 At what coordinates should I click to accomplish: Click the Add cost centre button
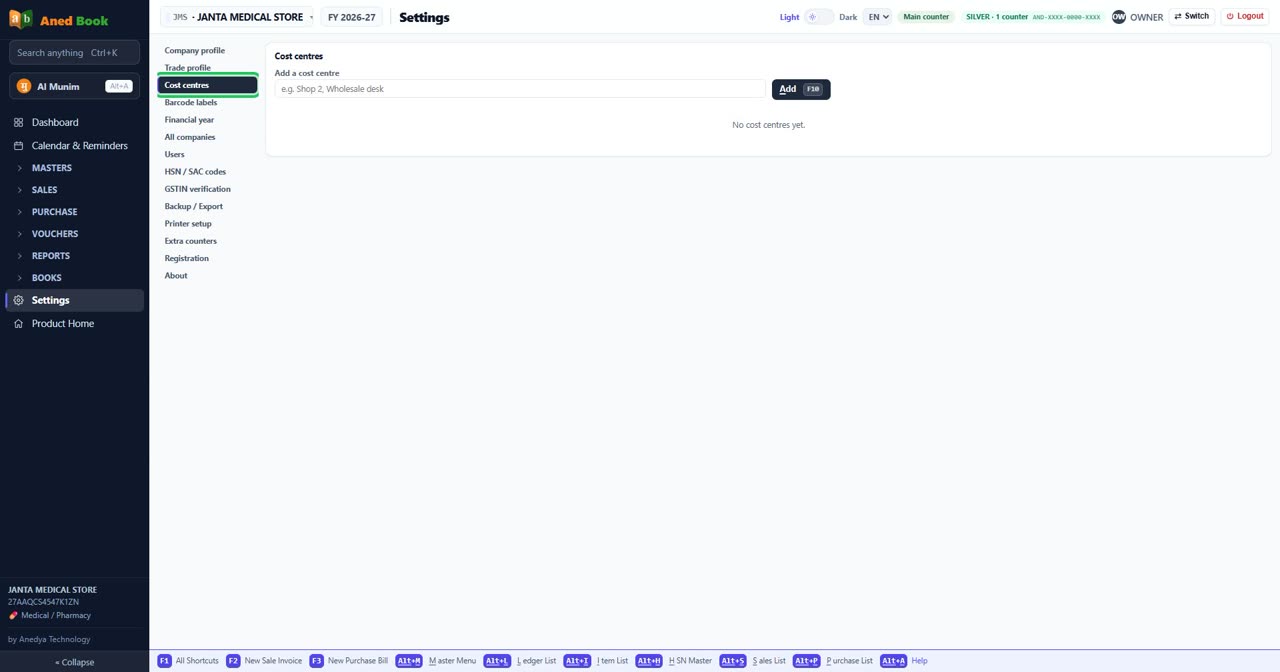pyautogui.click(x=801, y=89)
